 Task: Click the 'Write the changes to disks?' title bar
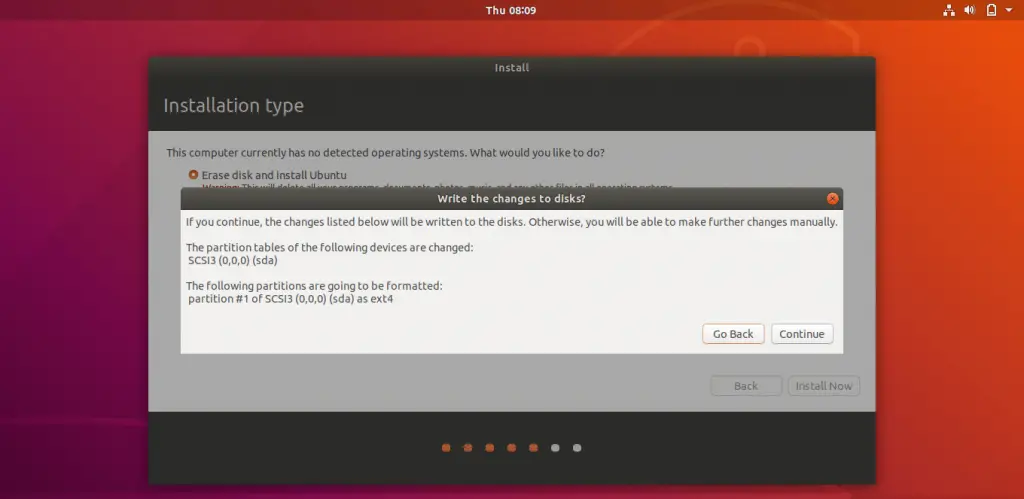(x=511, y=199)
